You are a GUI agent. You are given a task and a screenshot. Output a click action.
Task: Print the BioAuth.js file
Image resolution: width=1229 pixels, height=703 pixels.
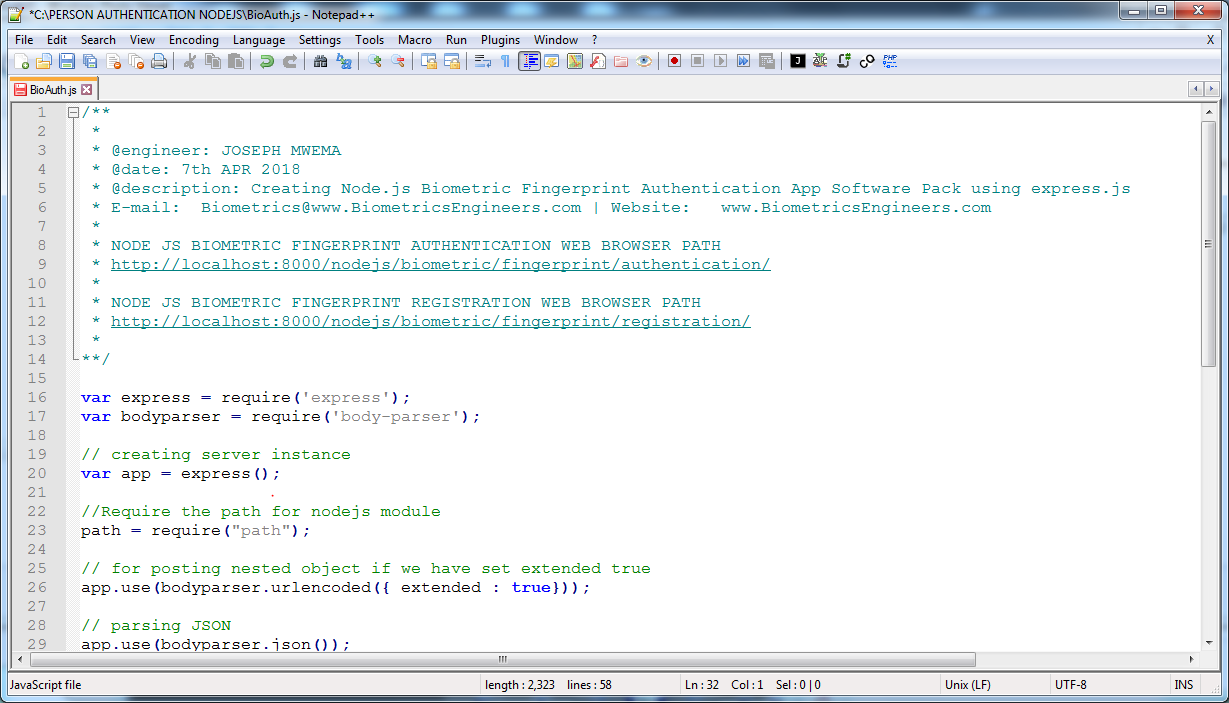[158, 61]
